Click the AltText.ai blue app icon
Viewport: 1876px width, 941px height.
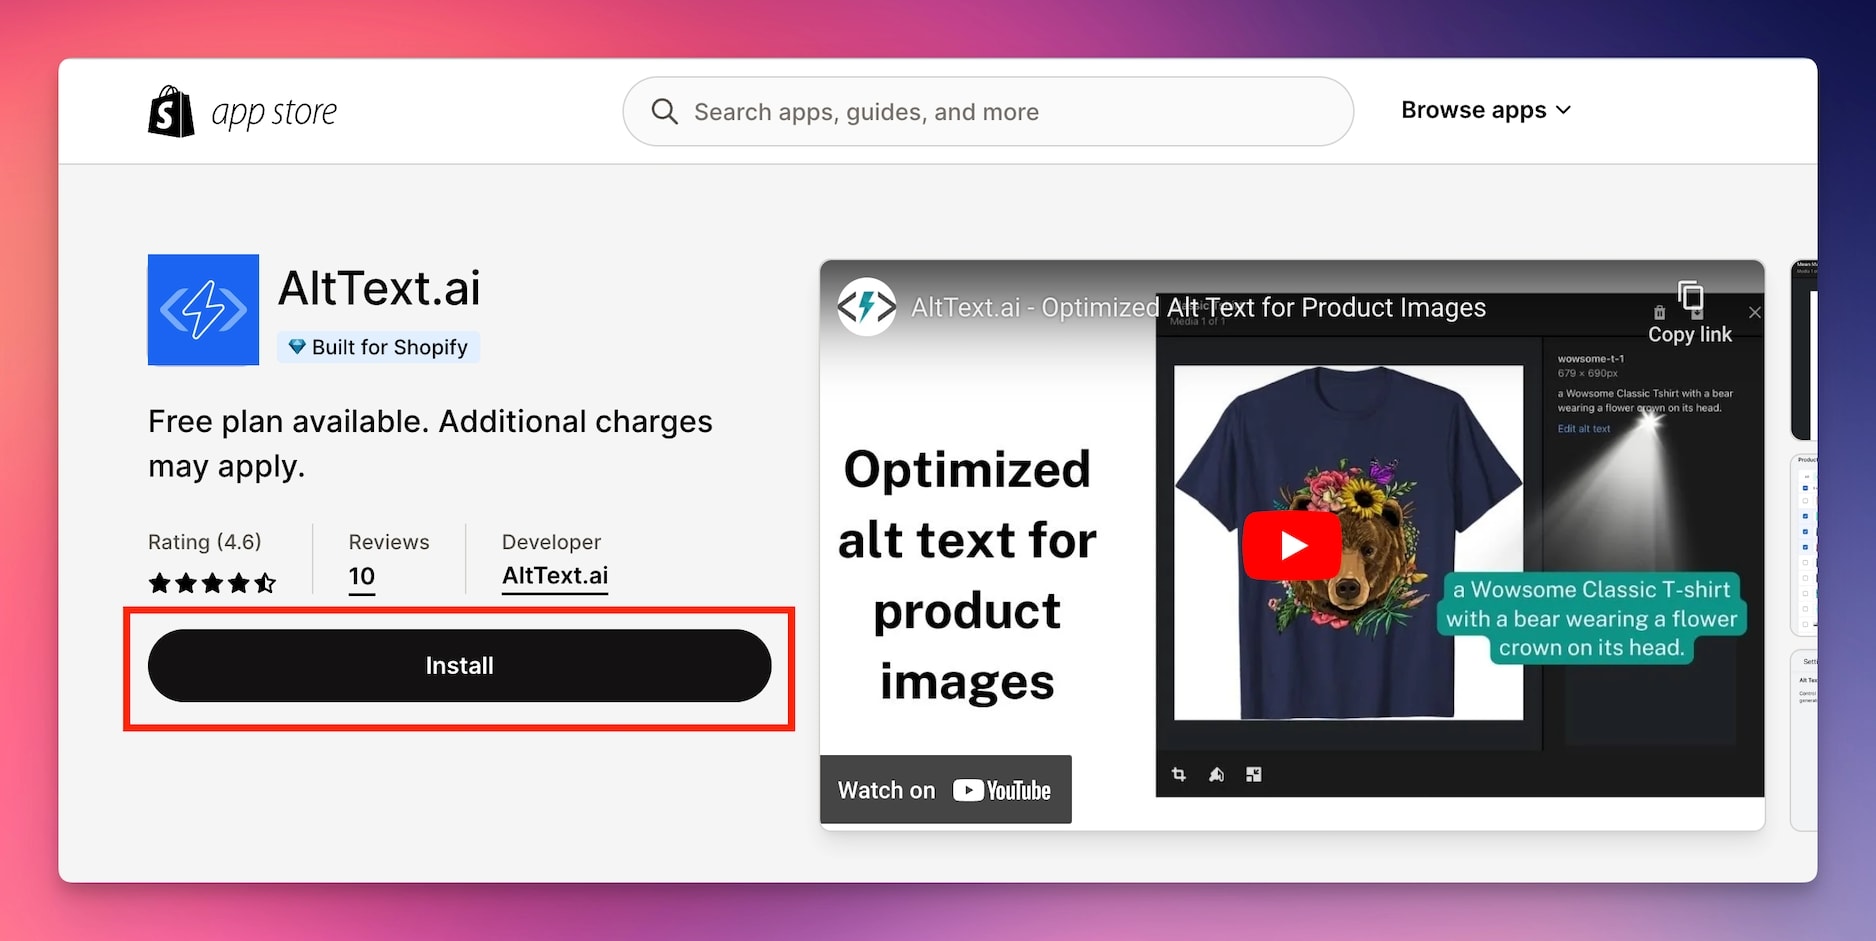pos(203,309)
